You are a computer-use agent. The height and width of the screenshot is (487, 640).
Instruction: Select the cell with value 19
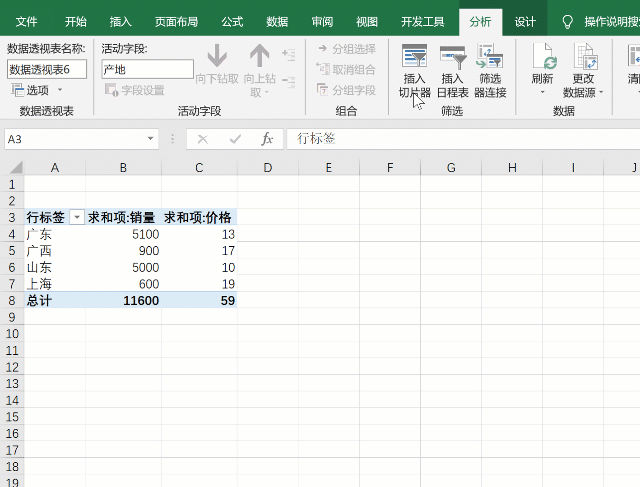[199, 284]
